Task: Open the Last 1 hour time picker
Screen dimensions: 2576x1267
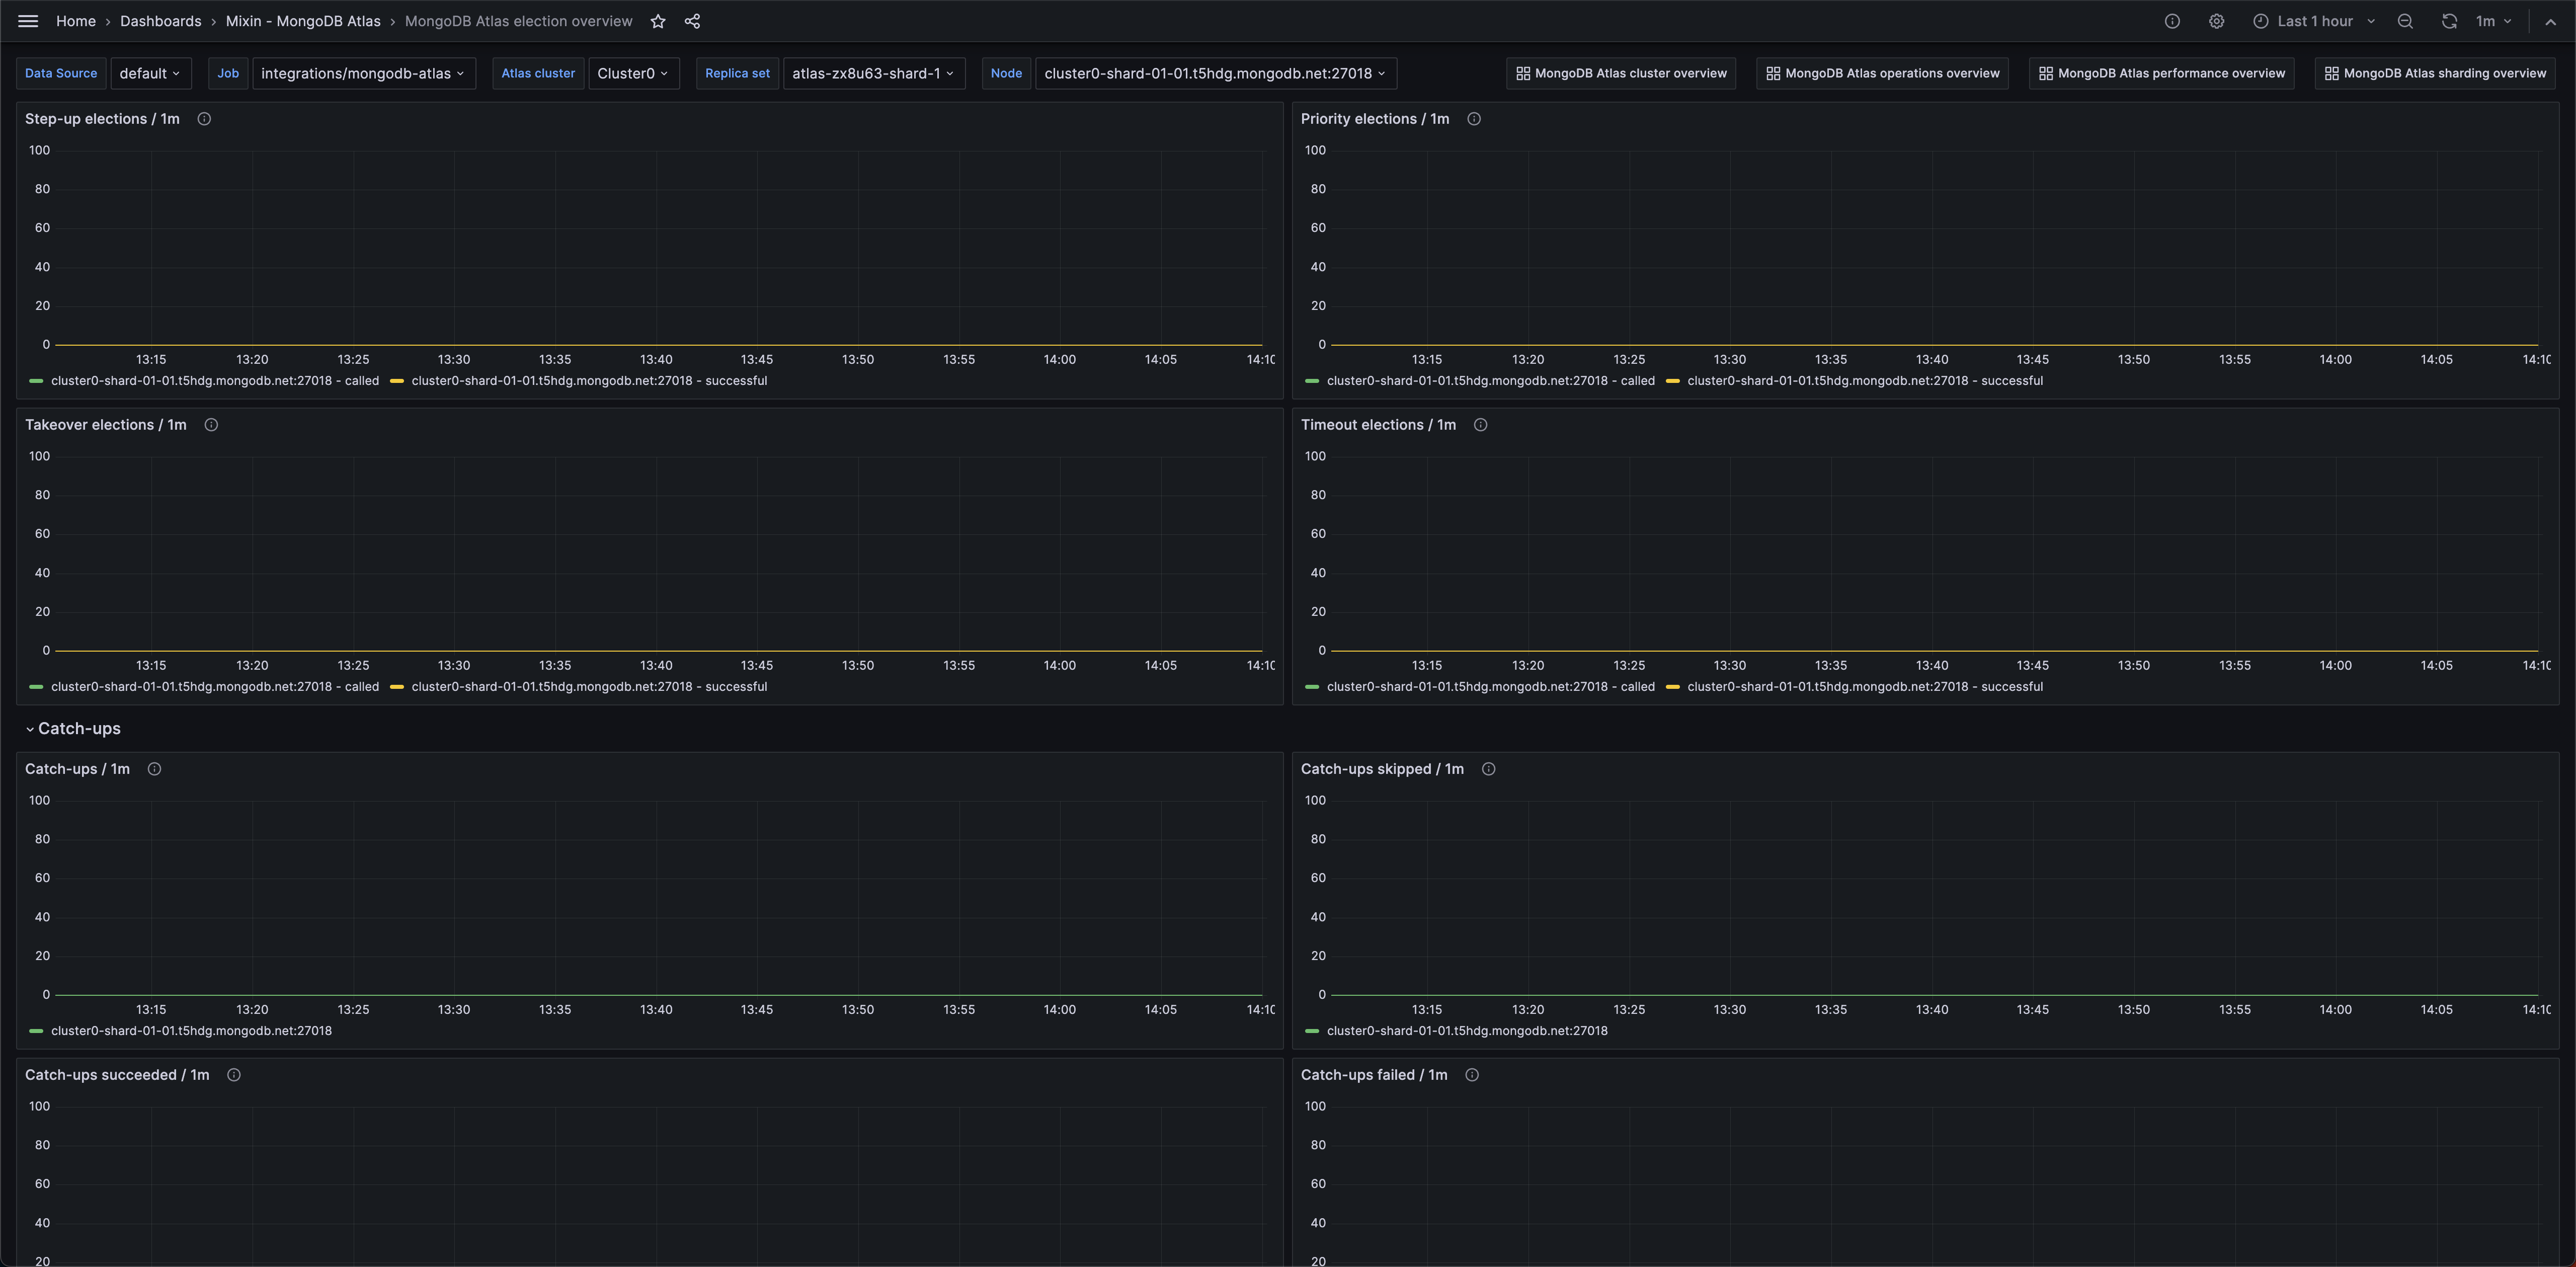Action: click(2313, 21)
